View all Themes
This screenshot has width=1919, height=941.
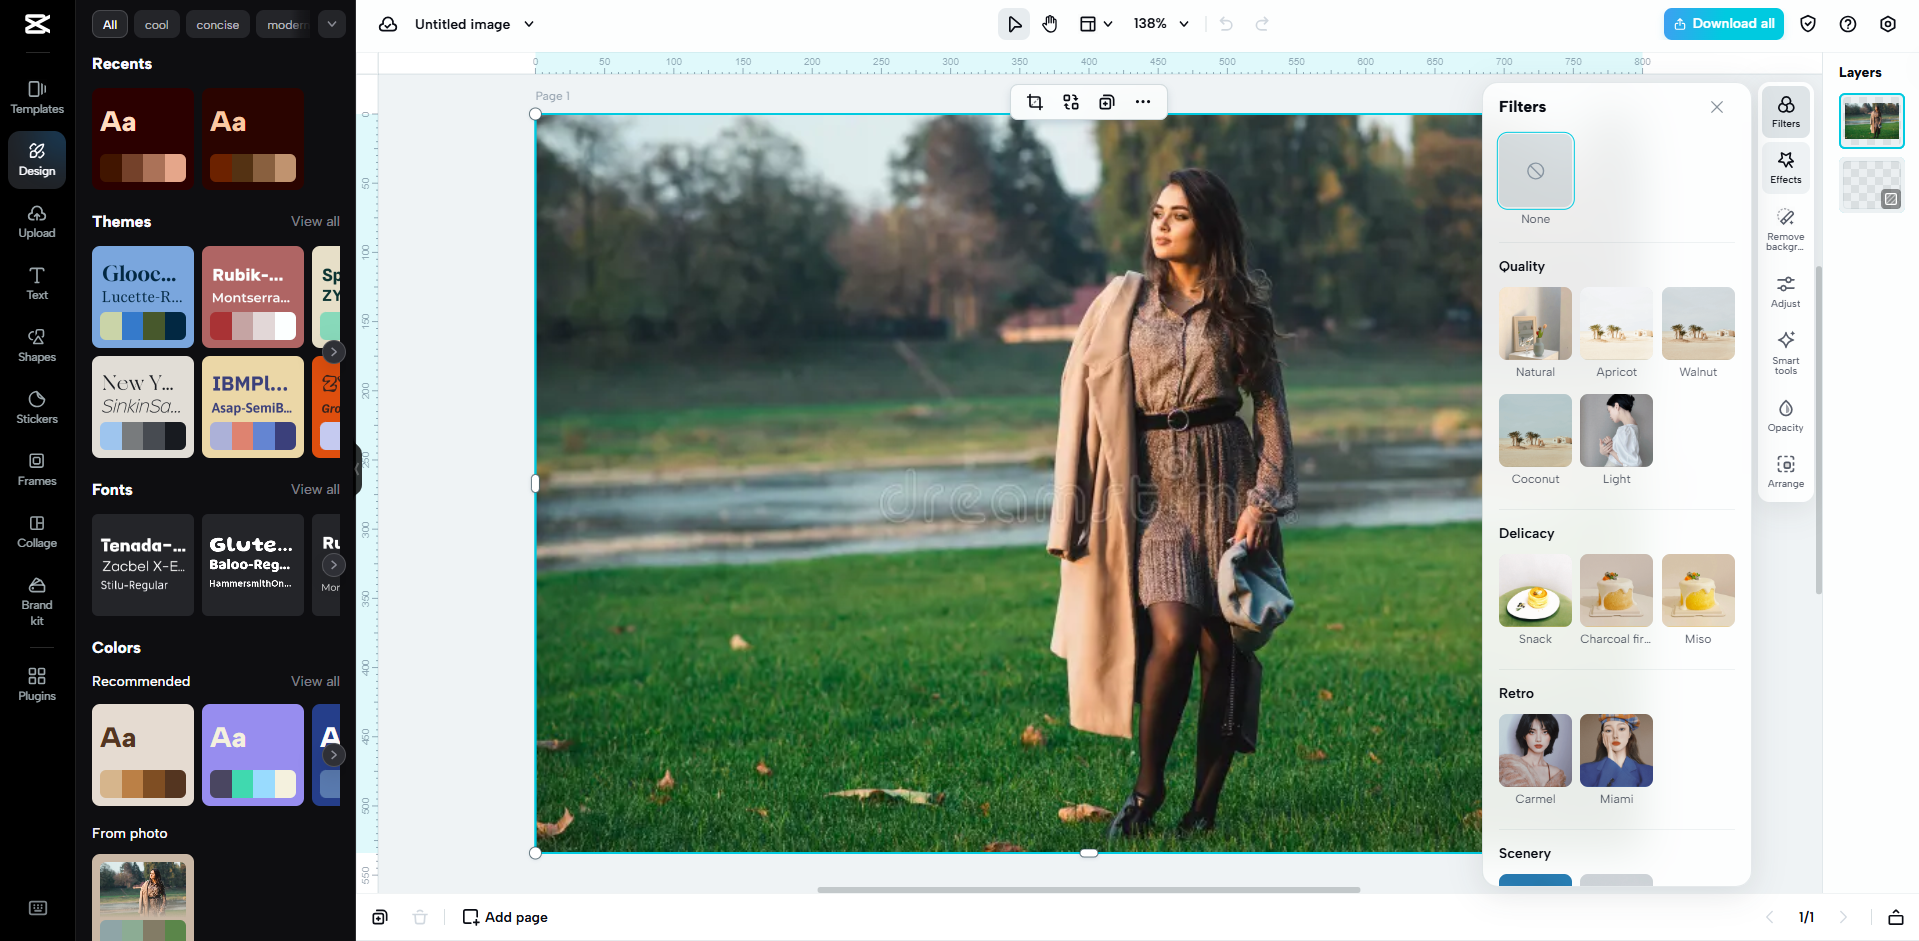pos(315,221)
